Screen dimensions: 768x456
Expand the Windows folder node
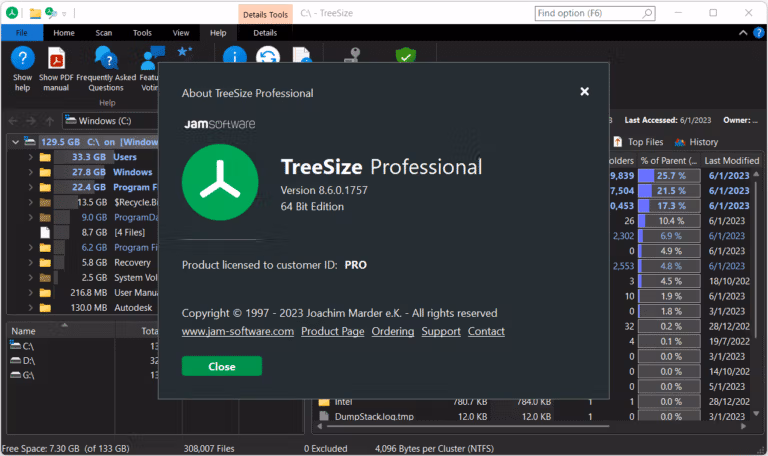[x=30, y=172]
